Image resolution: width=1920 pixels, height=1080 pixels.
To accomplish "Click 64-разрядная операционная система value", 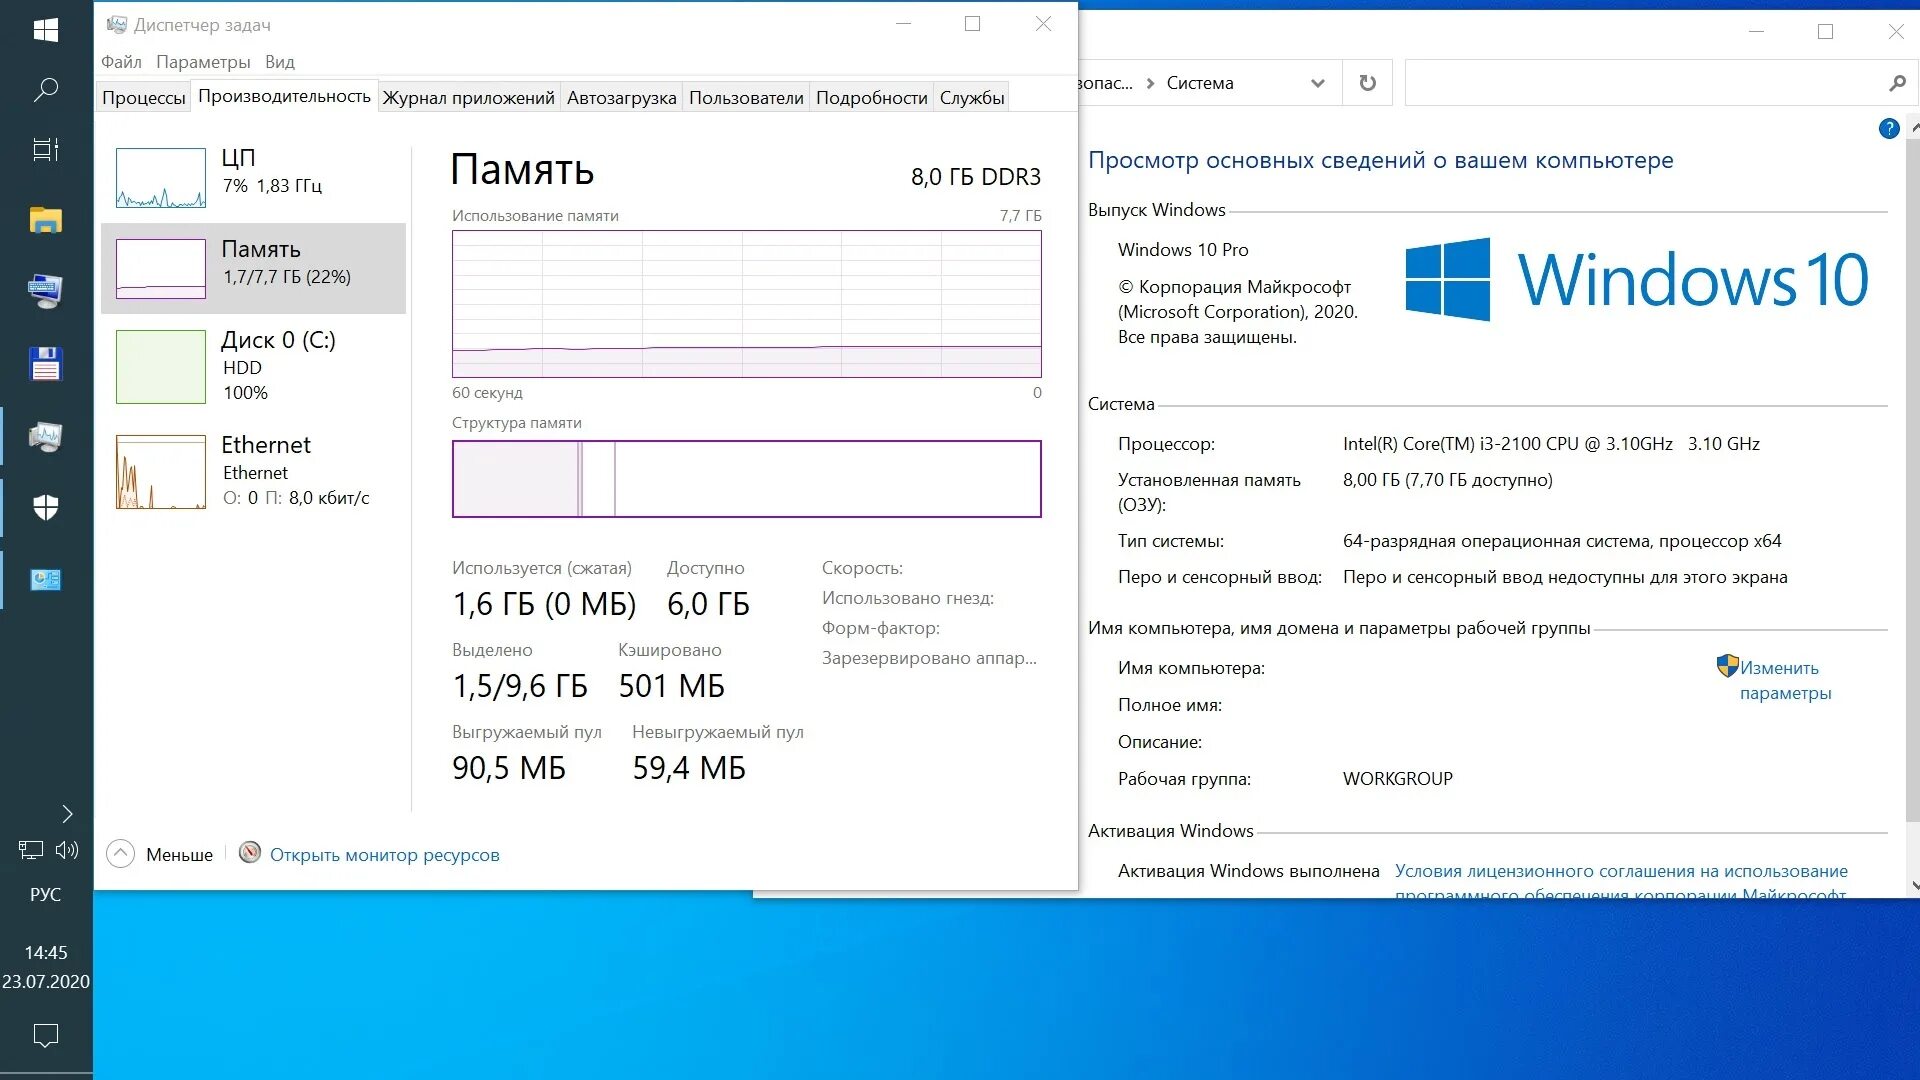I will click(x=1561, y=541).
